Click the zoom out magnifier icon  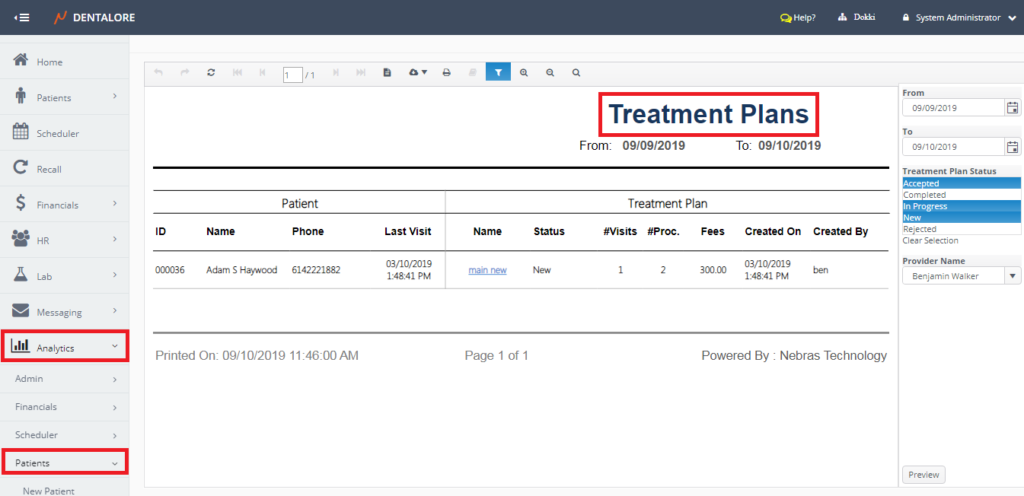(550, 73)
